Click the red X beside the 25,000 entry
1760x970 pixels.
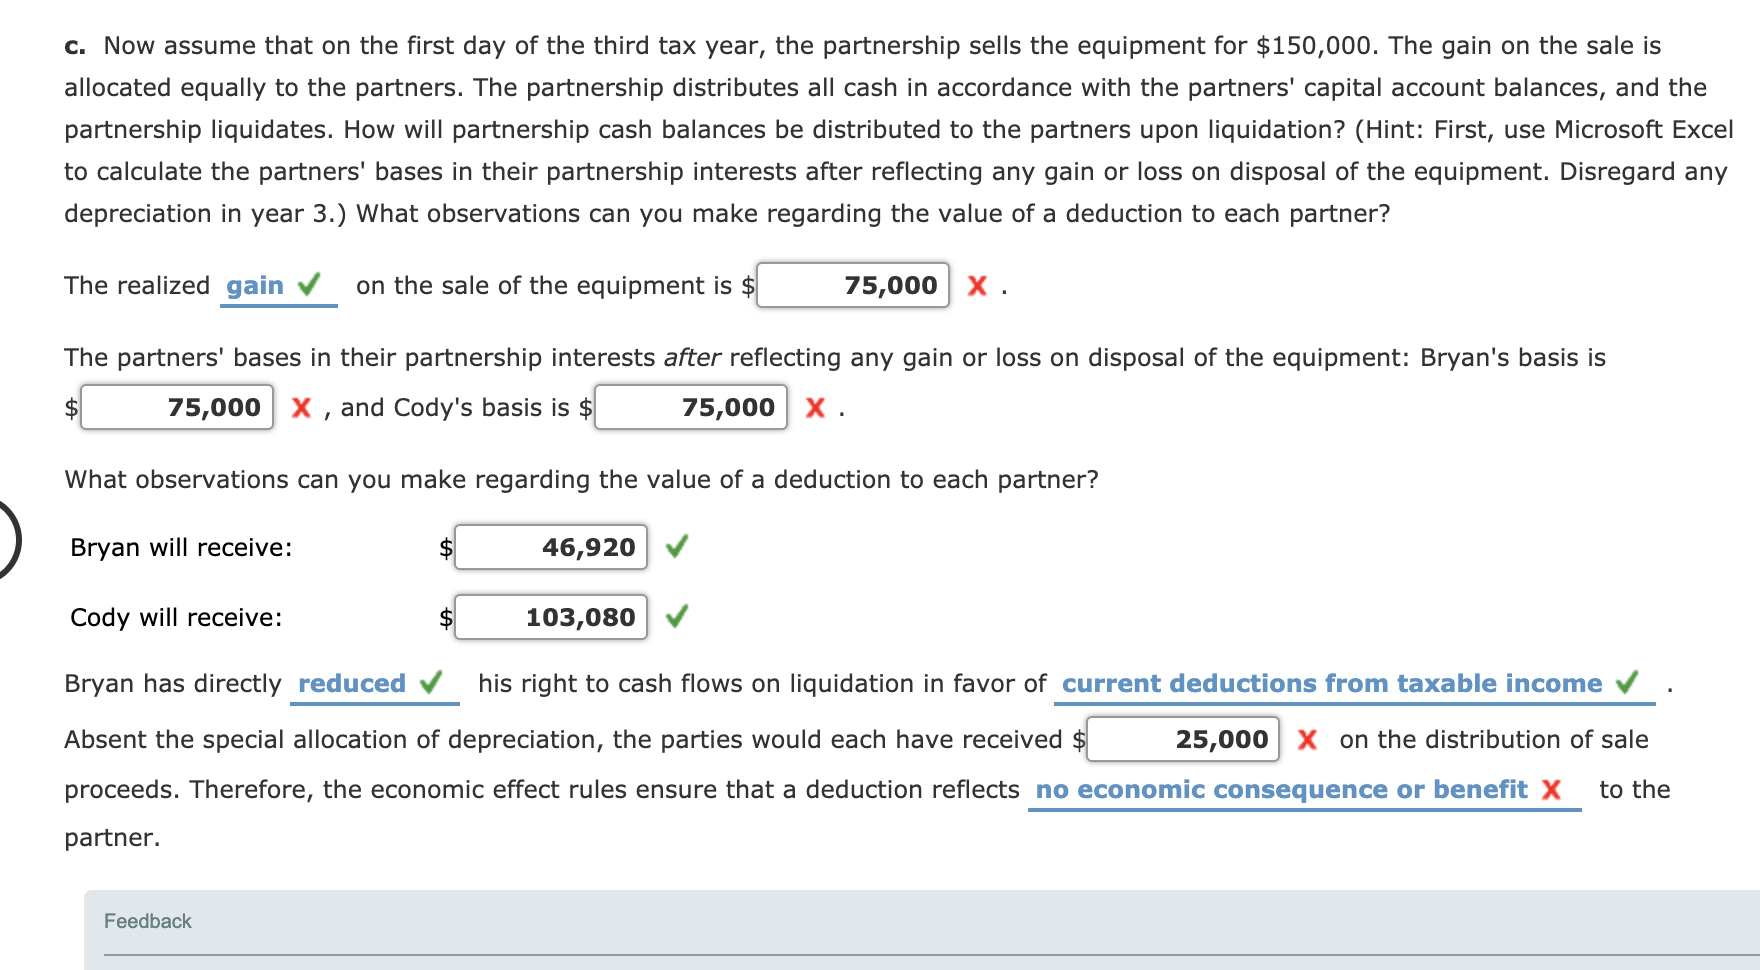(x=1312, y=739)
